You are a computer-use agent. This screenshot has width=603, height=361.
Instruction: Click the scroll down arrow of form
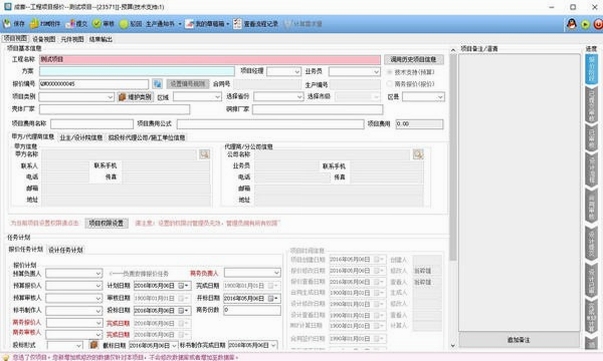click(x=453, y=345)
